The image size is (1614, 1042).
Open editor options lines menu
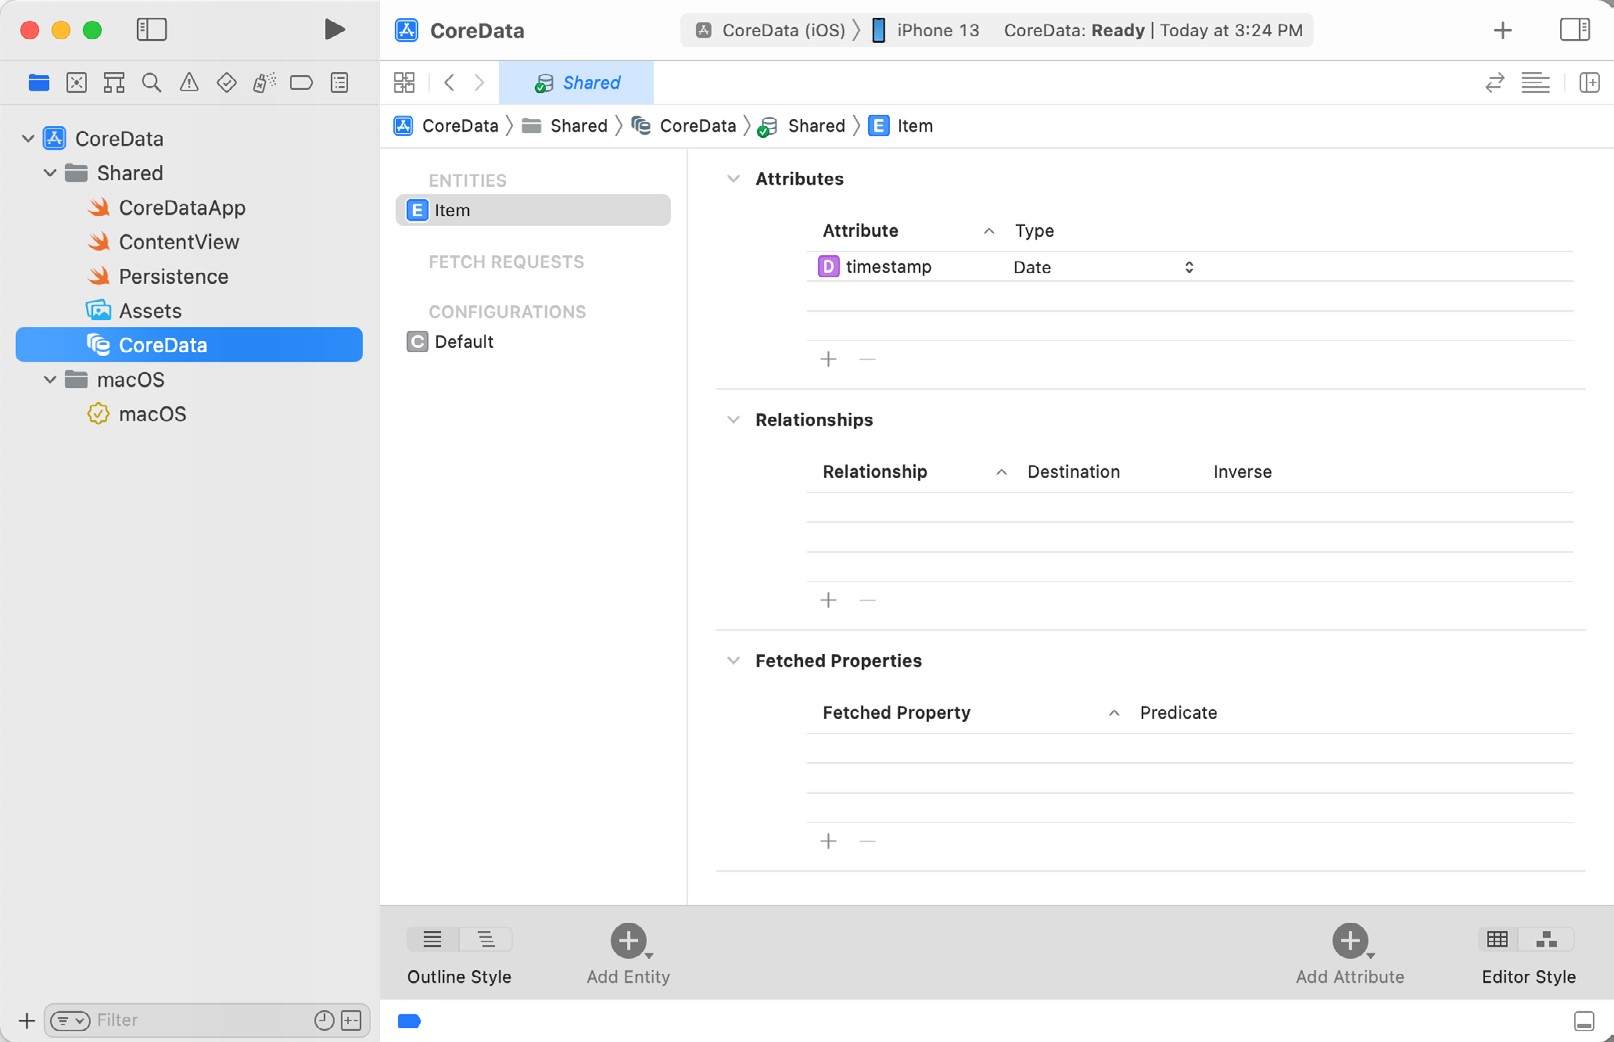[1536, 83]
